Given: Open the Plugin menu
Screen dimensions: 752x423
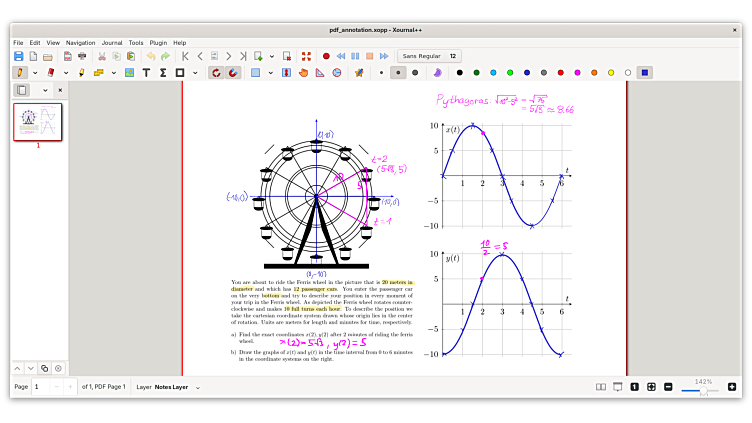Looking at the screenshot, I should click(158, 43).
